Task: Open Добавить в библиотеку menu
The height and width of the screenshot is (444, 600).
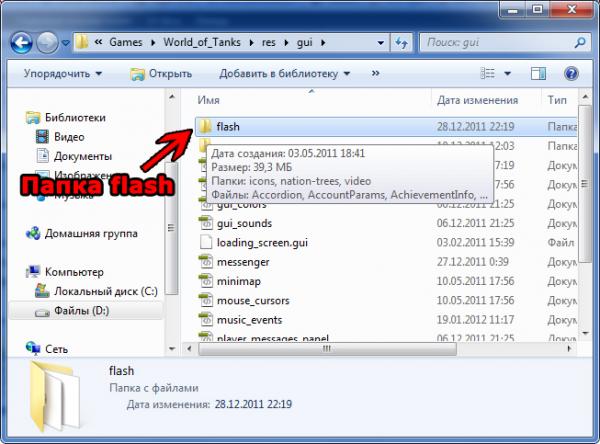Action: point(285,73)
